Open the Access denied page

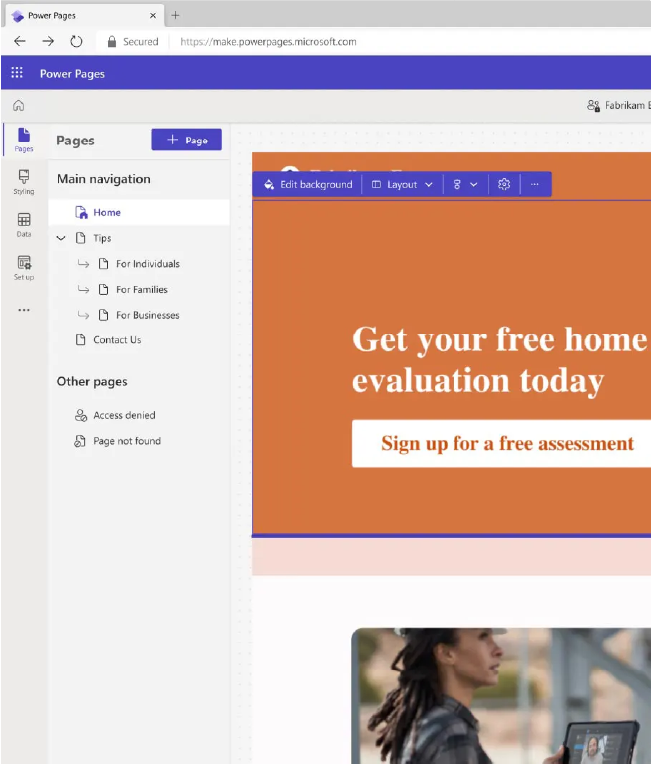tap(124, 415)
